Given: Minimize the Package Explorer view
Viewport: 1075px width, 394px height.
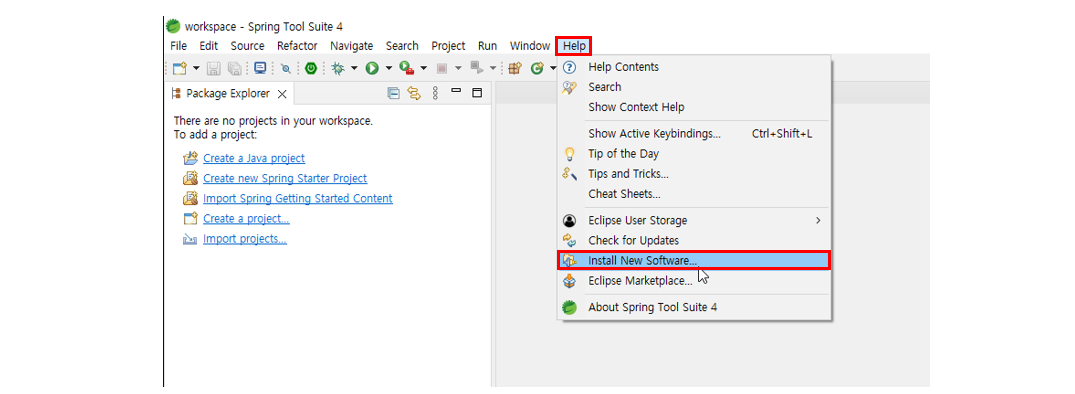Looking at the screenshot, I should click(x=455, y=90).
